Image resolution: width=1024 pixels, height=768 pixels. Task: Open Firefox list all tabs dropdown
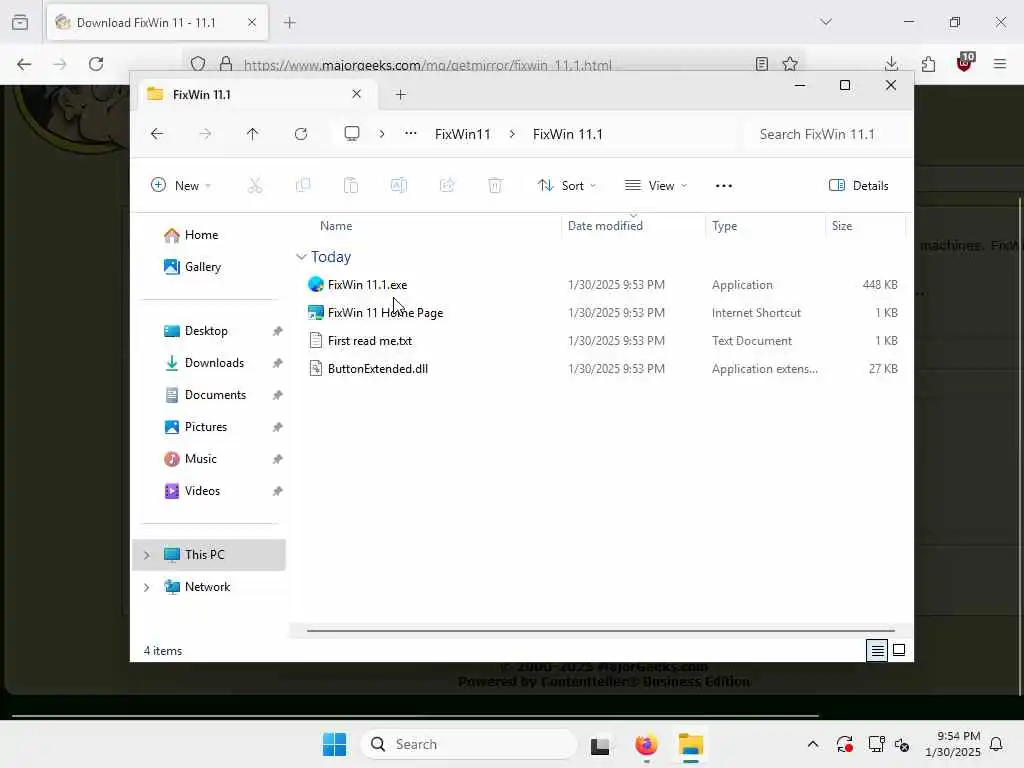826,22
